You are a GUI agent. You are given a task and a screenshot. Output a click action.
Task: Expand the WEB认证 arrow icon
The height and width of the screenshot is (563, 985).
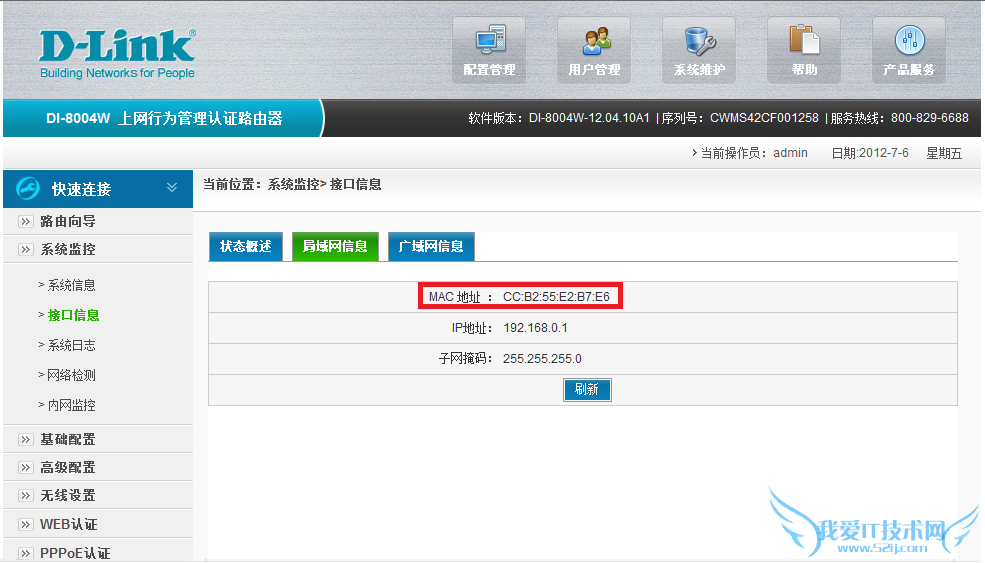25,525
